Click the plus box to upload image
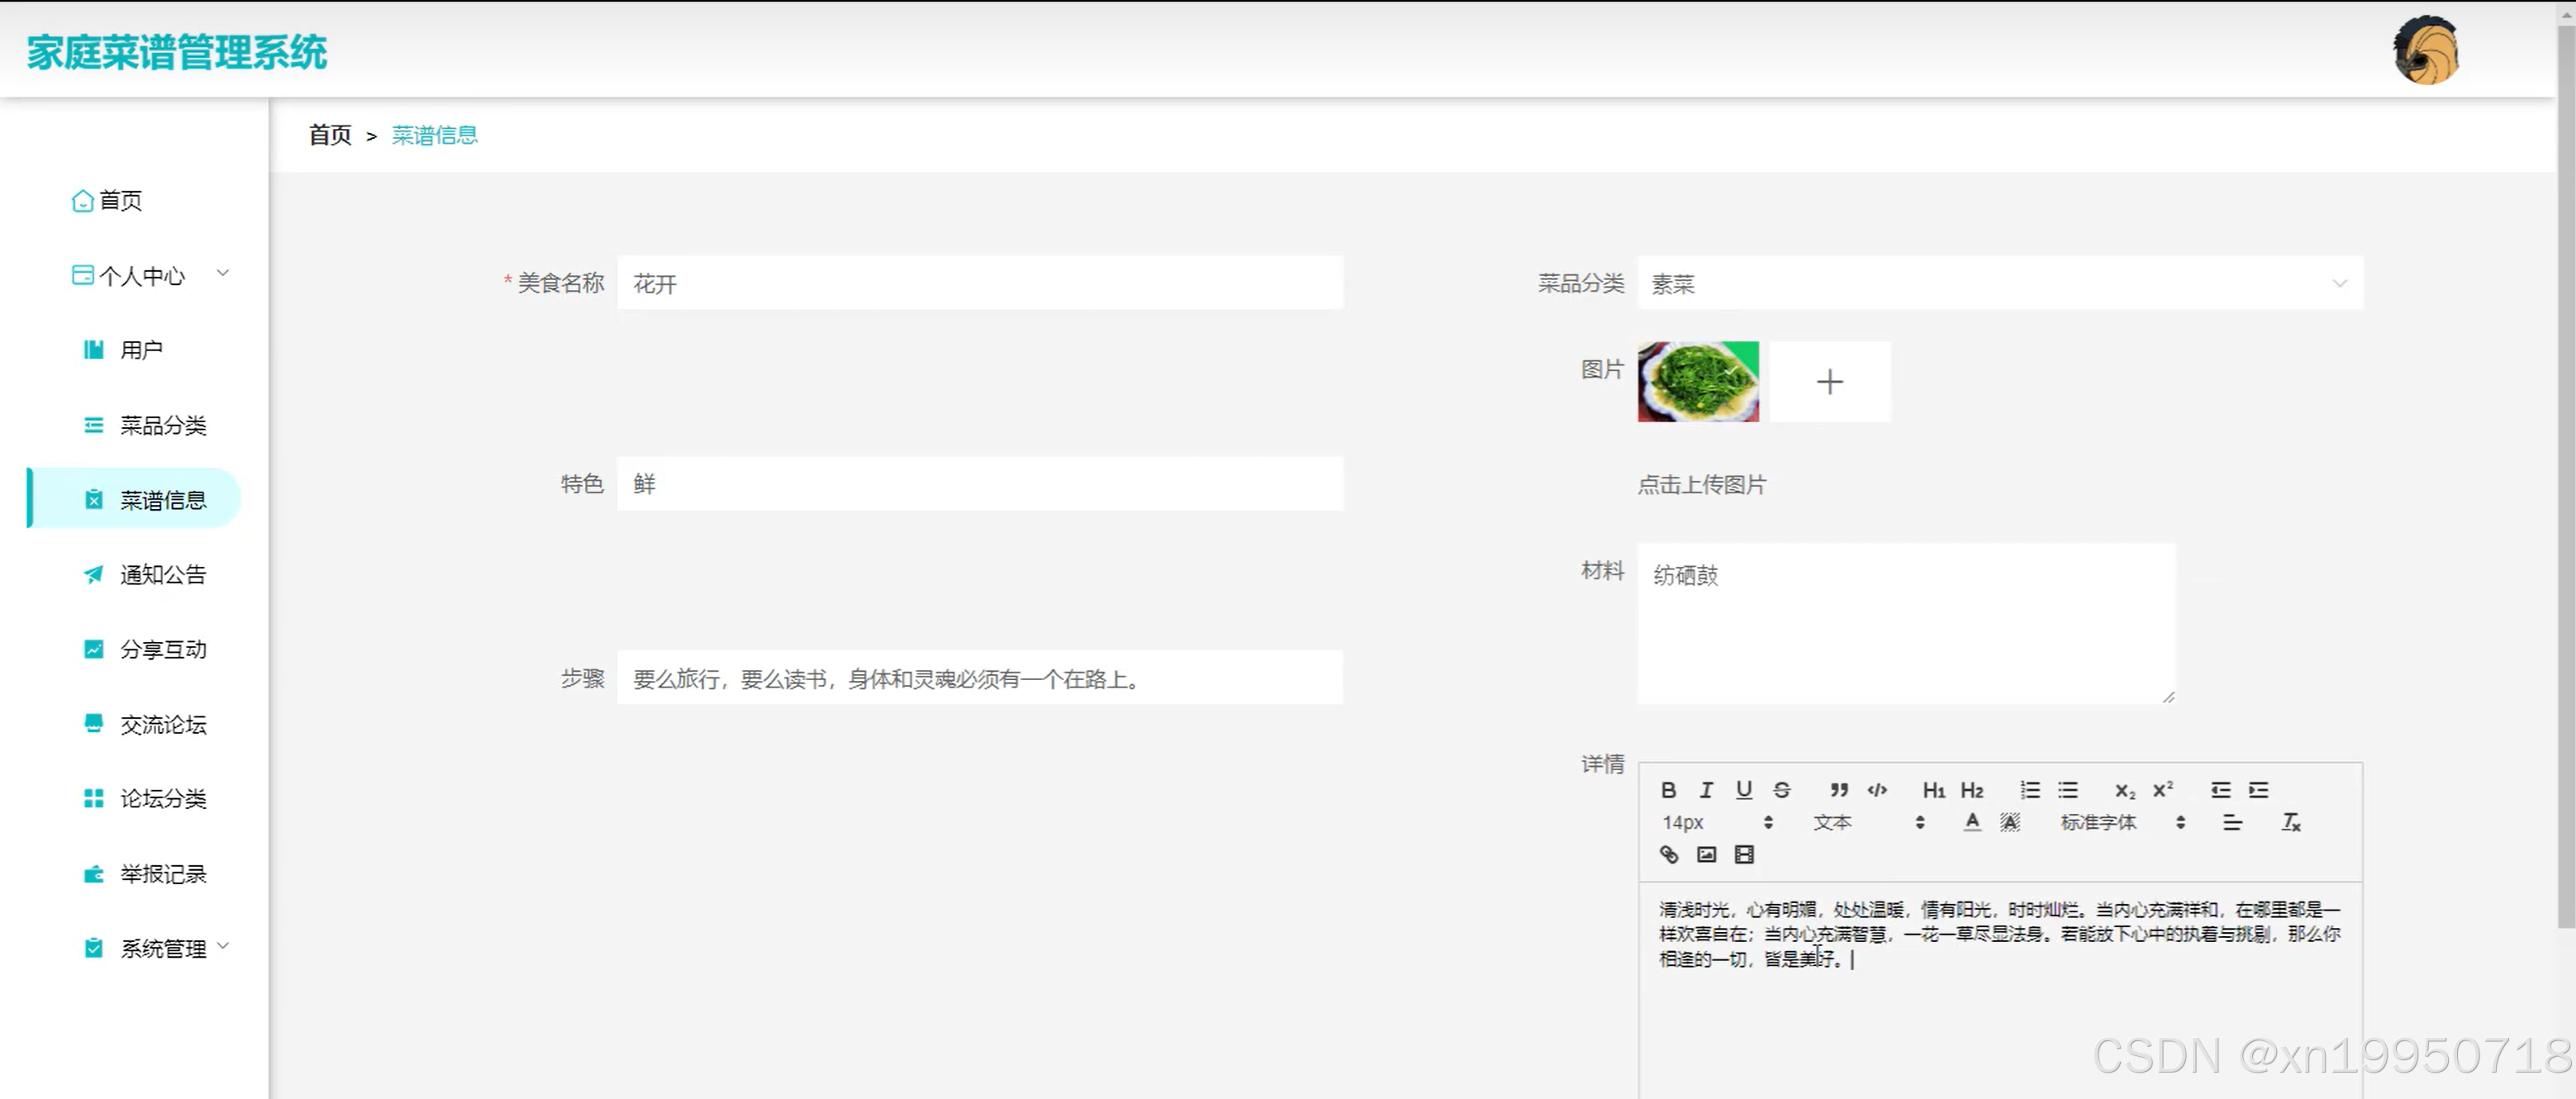 click(x=1830, y=382)
